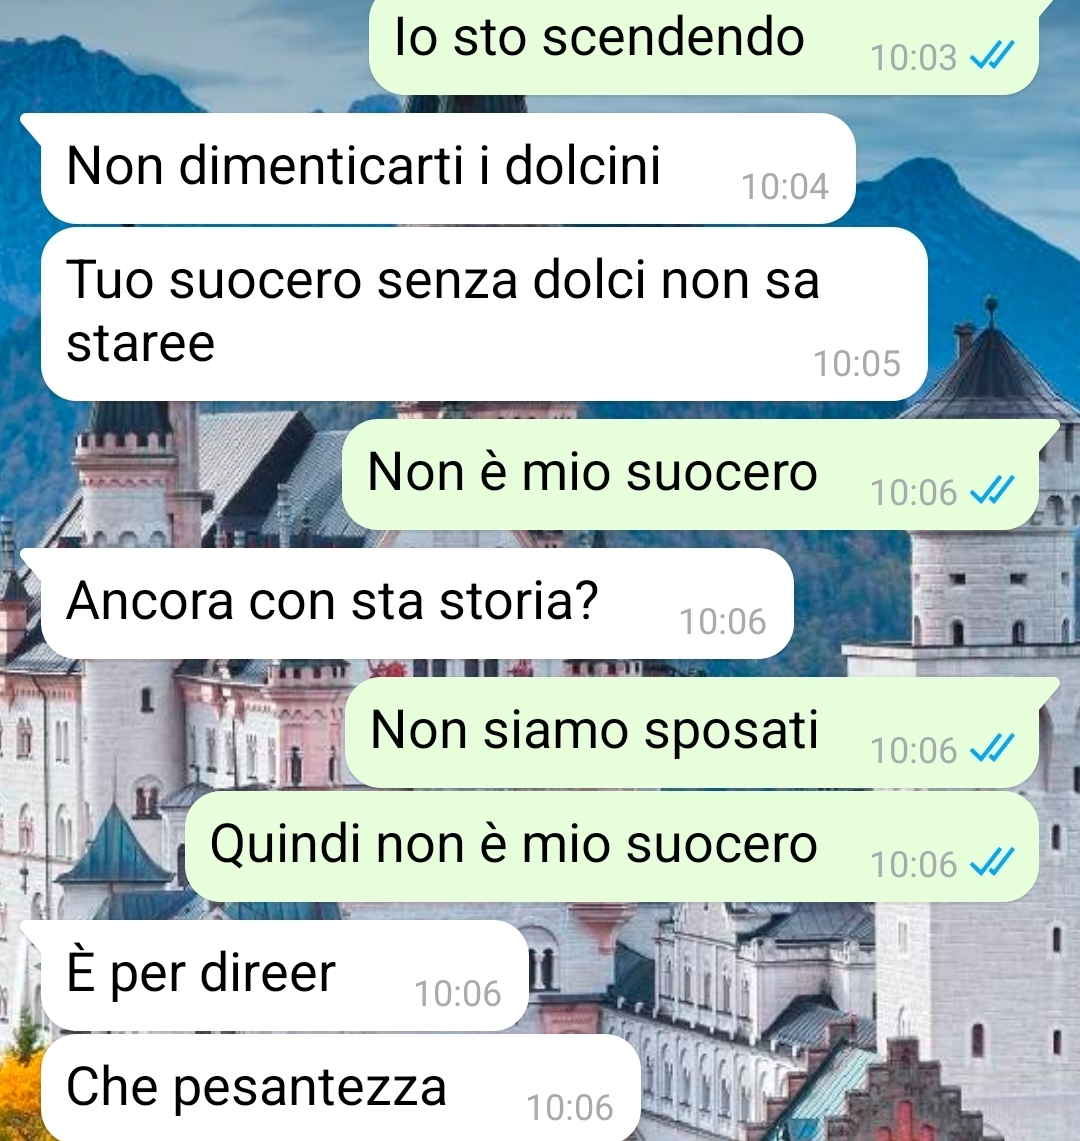Tap the 'È per direer' message
The width and height of the screenshot is (1080, 1141).
click(x=285, y=975)
